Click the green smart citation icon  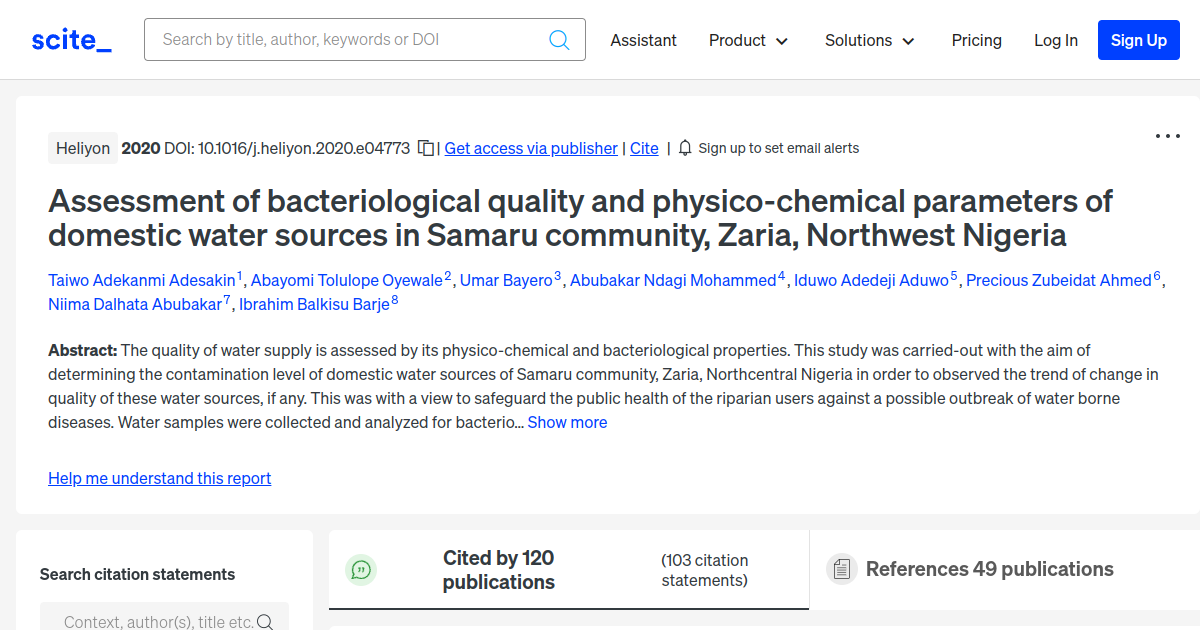361,570
